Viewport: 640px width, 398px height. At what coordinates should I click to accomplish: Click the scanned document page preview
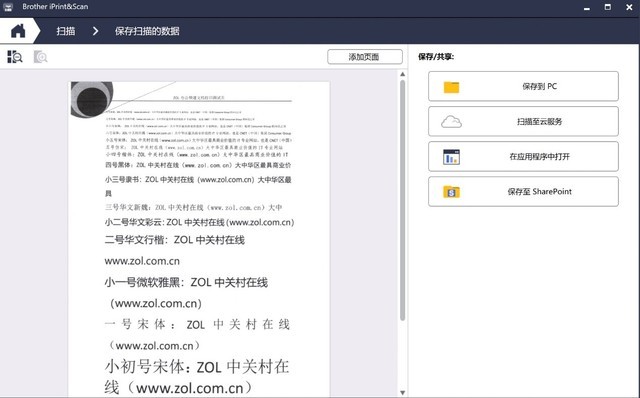(x=199, y=239)
